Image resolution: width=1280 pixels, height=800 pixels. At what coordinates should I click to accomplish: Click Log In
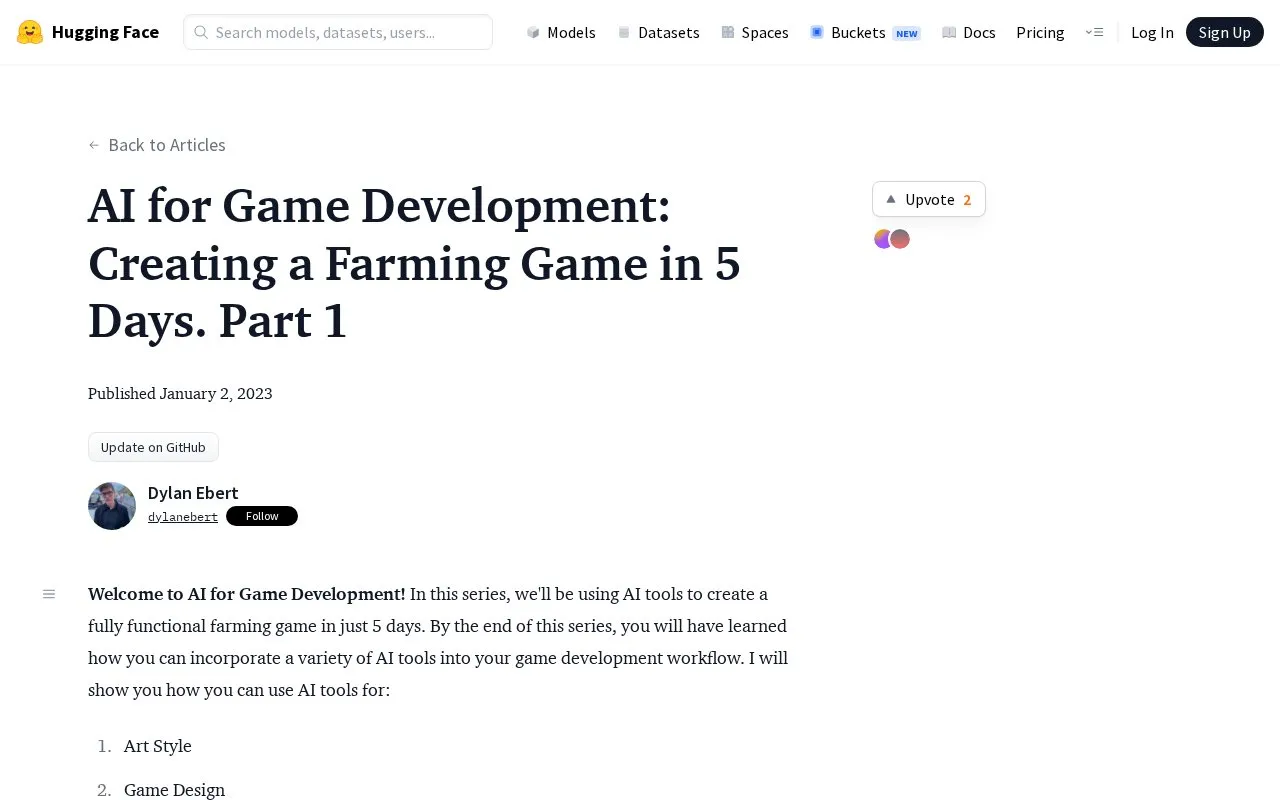[1152, 32]
